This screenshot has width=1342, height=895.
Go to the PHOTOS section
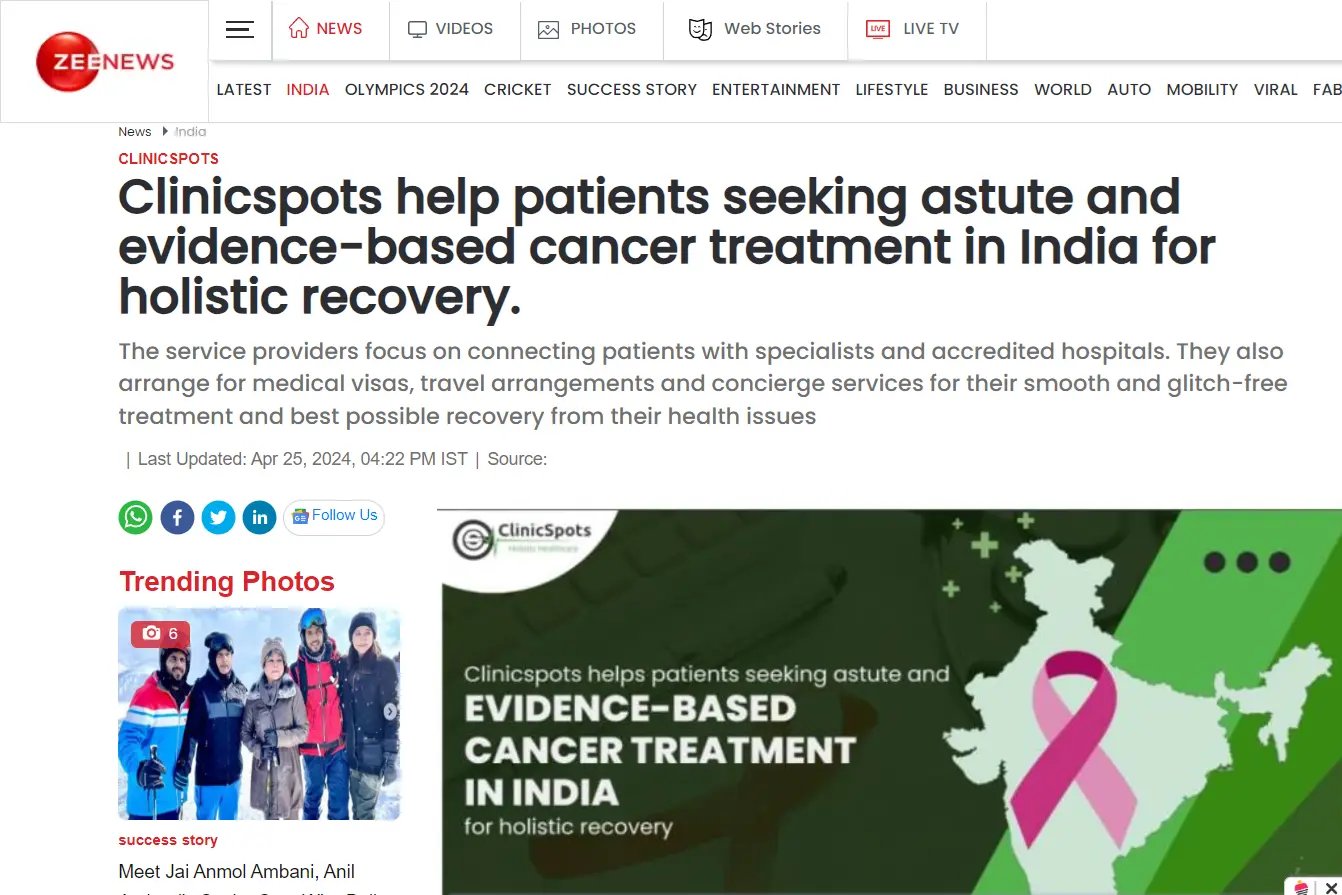(587, 29)
